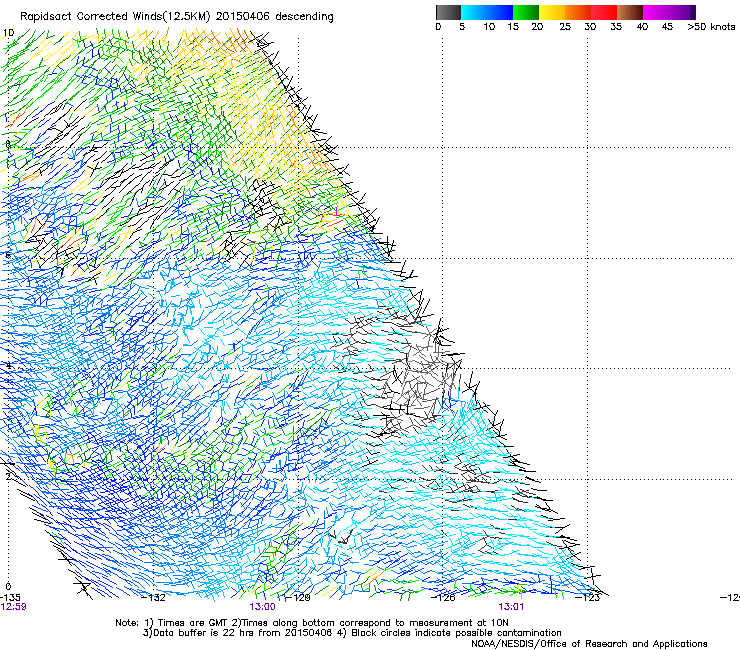
Task: Click longitude axis label '-126'
Action: tap(443, 598)
